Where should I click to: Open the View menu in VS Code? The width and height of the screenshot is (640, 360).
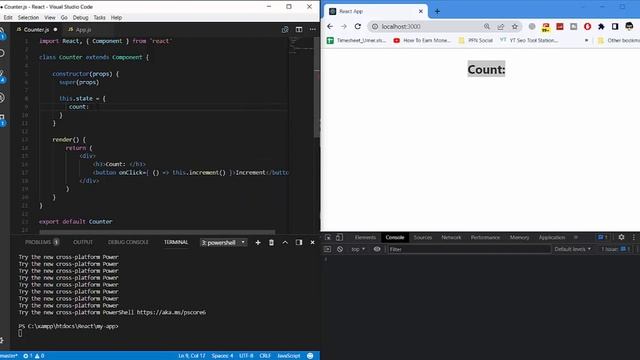tap(50, 18)
